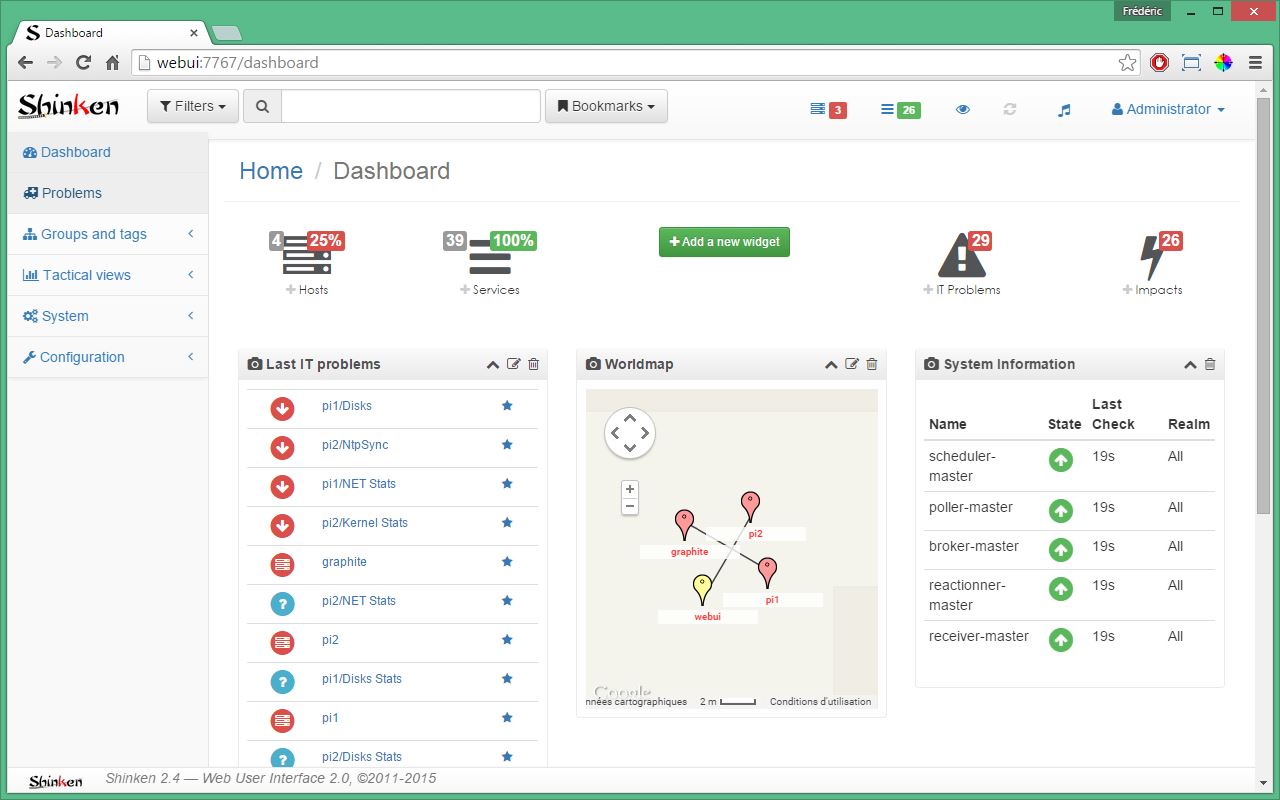Image resolution: width=1280 pixels, height=800 pixels.
Task: Edit the Last IT problems widget
Action: tap(514, 364)
